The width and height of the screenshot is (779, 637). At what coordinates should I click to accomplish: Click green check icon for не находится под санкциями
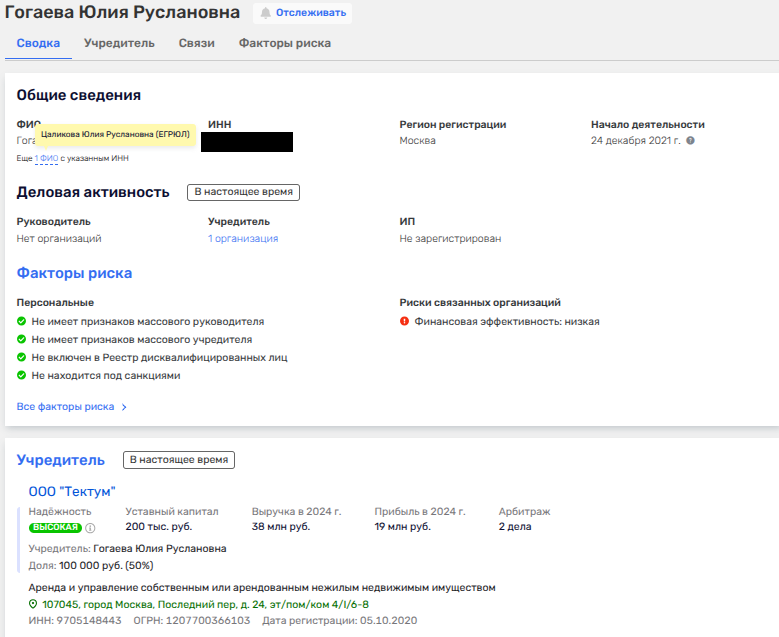pyautogui.click(x=22, y=376)
